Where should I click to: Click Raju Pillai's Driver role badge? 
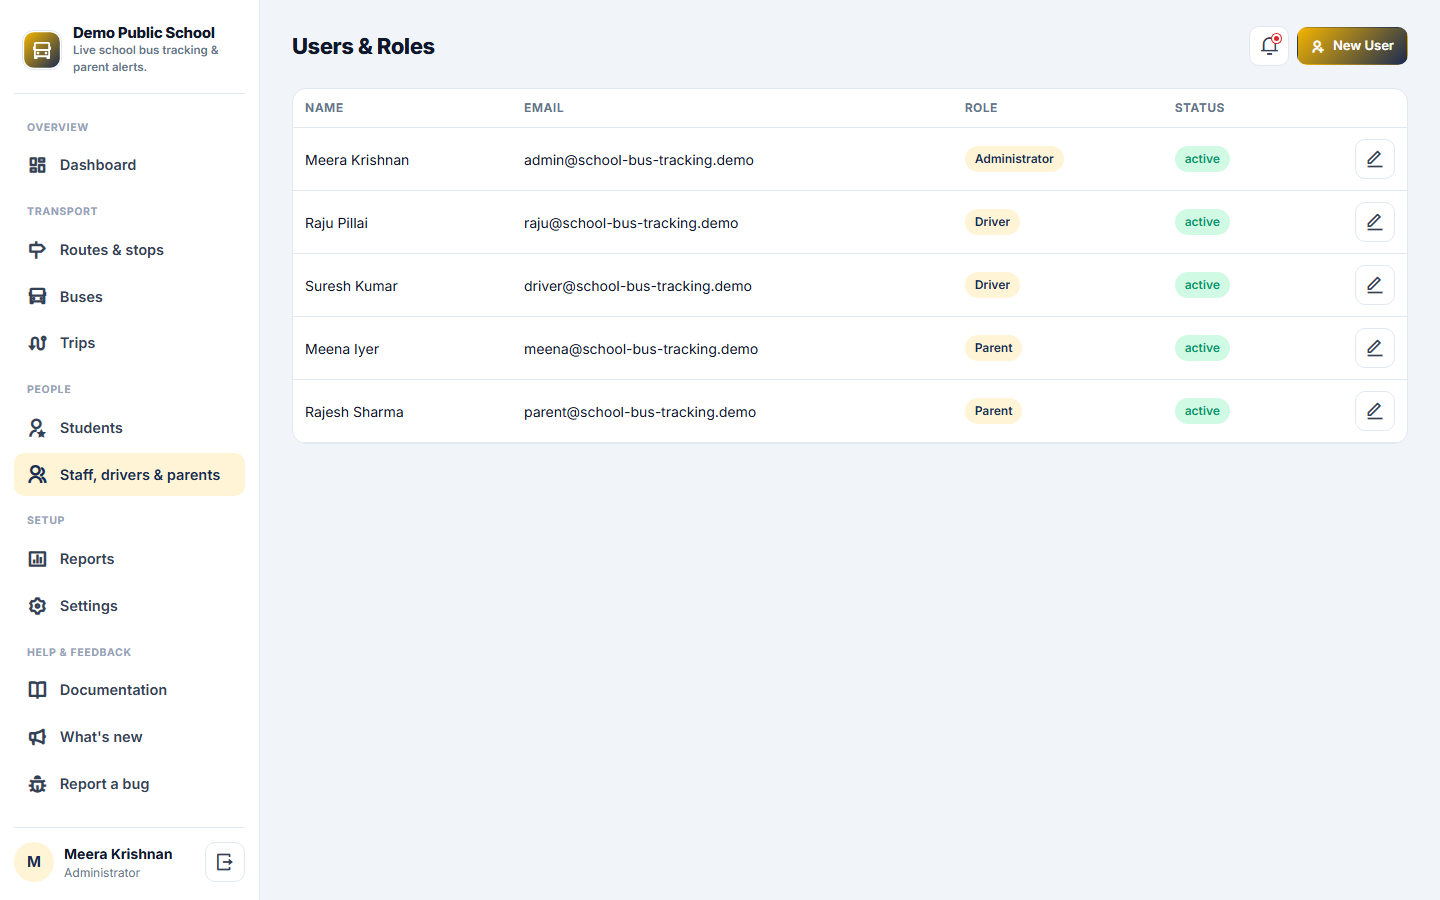992,222
